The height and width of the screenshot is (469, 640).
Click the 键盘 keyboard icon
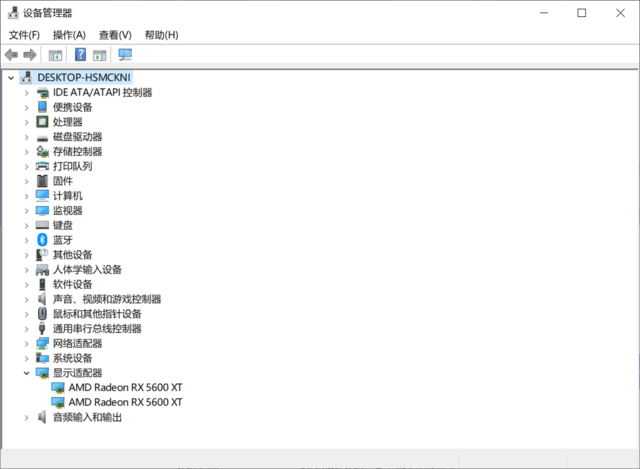pyautogui.click(x=42, y=225)
